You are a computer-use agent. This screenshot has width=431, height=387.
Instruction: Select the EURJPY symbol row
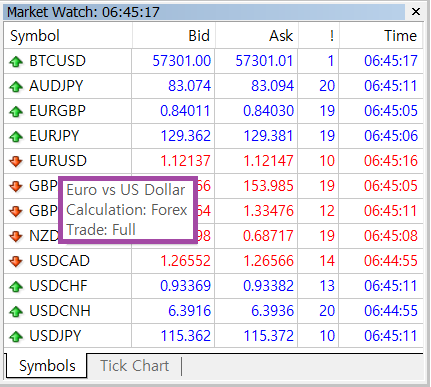[x=213, y=136]
